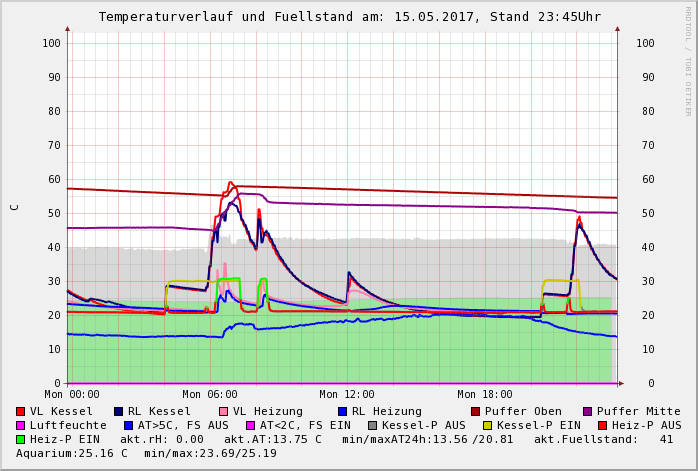Click the purple Puffer Mitte swatch
The height and width of the screenshot is (471, 698).
tap(587, 411)
